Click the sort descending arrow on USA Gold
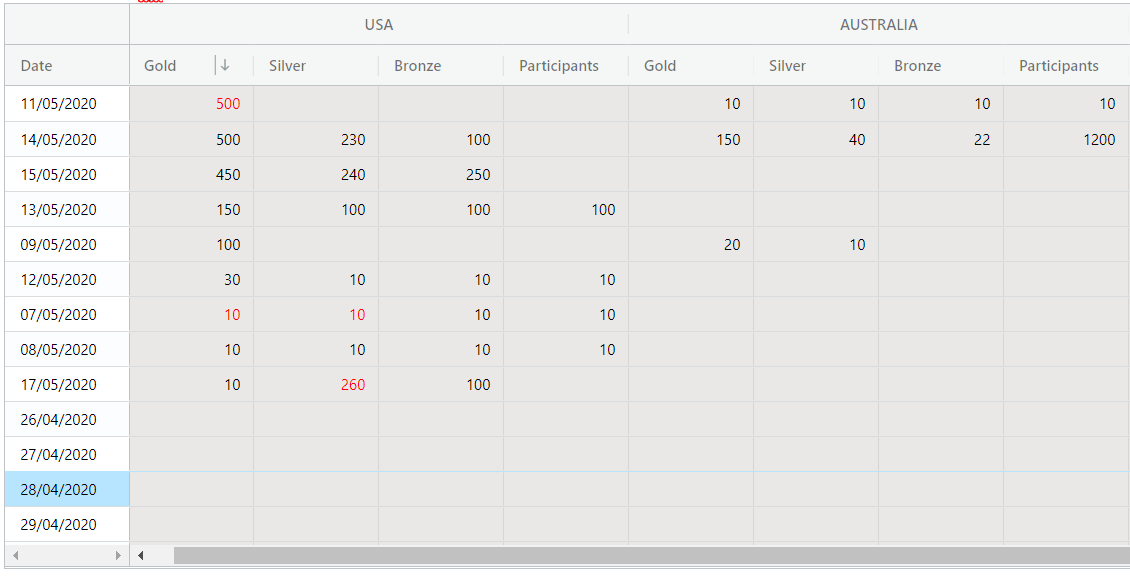 click(225, 66)
